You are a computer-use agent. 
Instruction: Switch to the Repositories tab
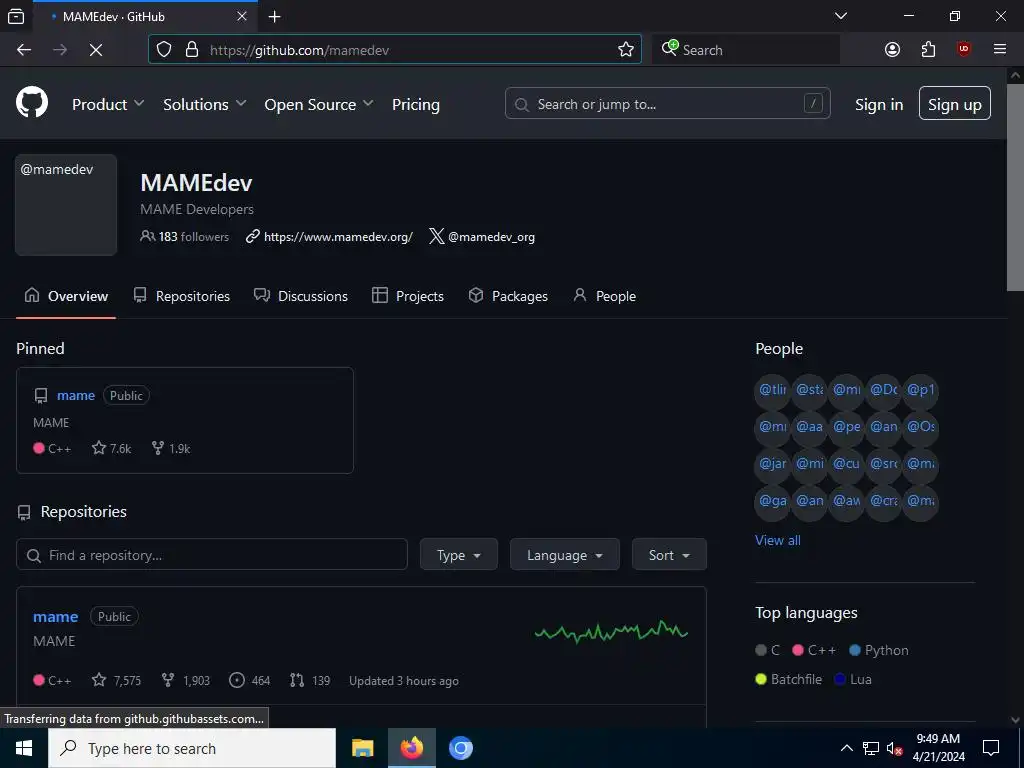coord(182,296)
